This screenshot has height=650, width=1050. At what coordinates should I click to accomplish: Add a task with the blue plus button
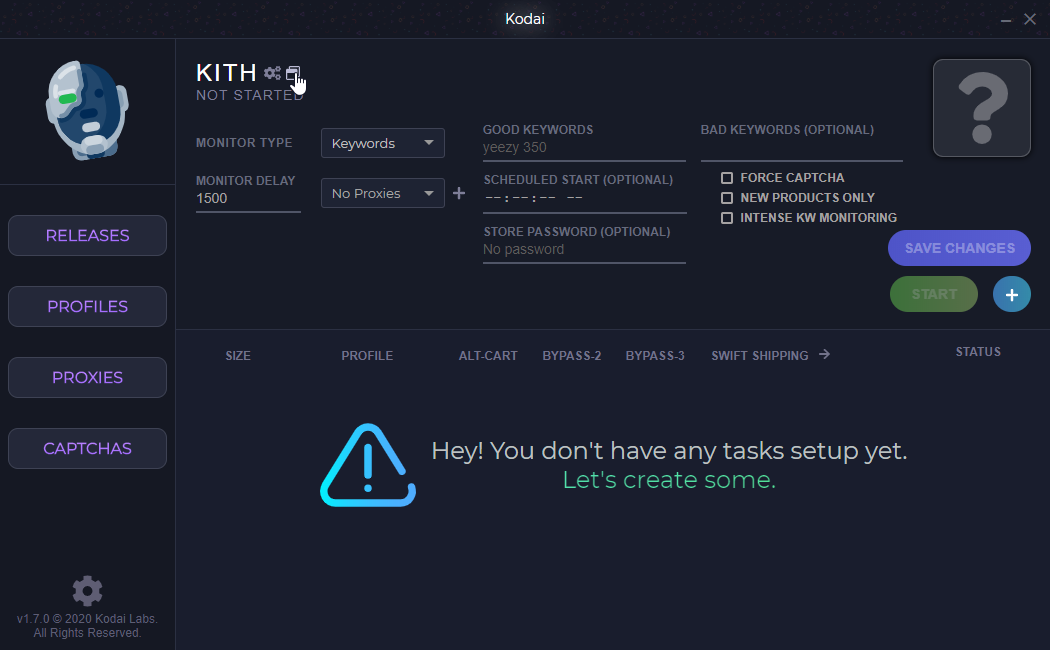coord(1011,294)
